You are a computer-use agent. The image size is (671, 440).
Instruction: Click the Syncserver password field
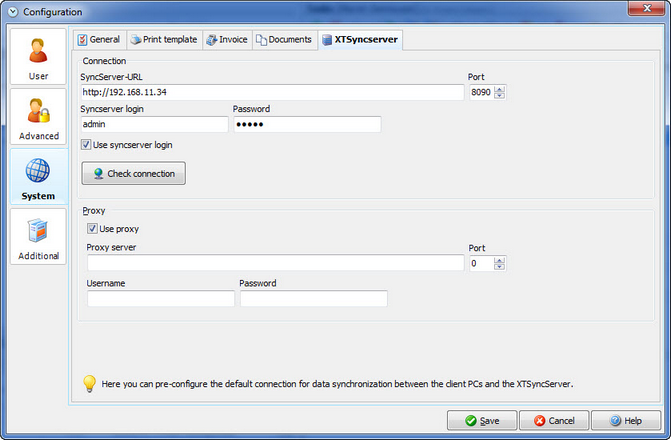pyautogui.click(x=307, y=125)
